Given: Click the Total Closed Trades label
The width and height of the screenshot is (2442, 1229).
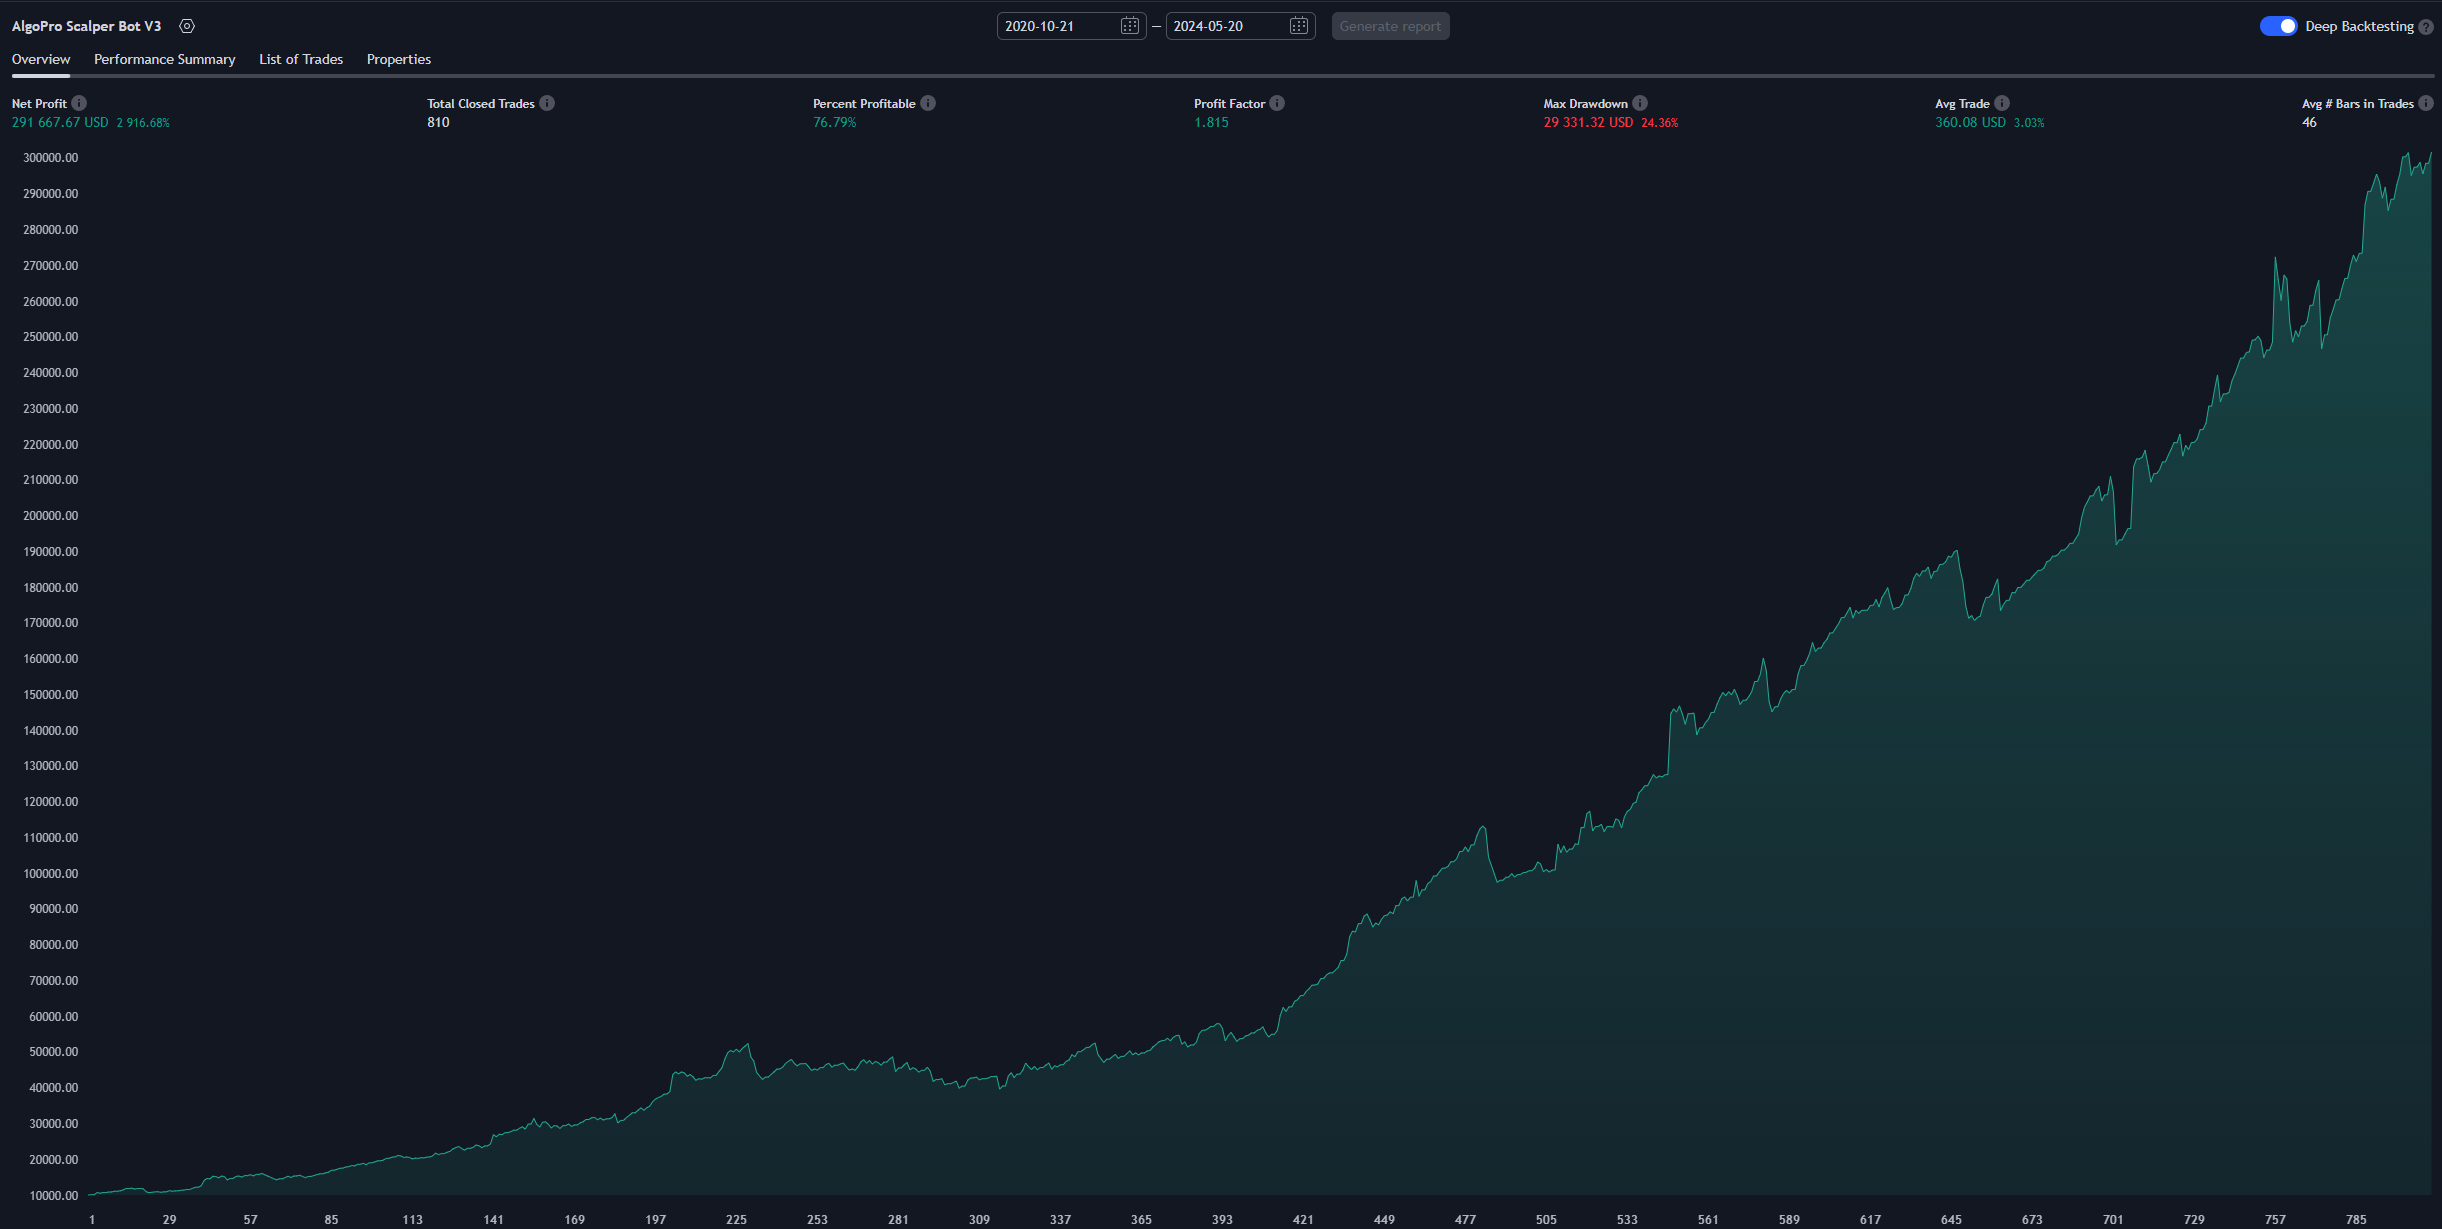Looking at the screenshot, I should click(481, 103).
